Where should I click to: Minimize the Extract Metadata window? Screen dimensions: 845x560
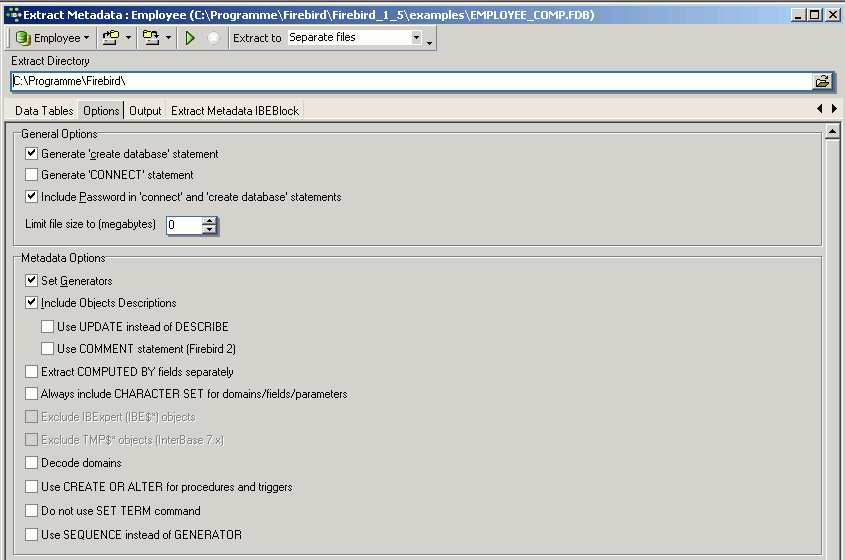point(799,15)
